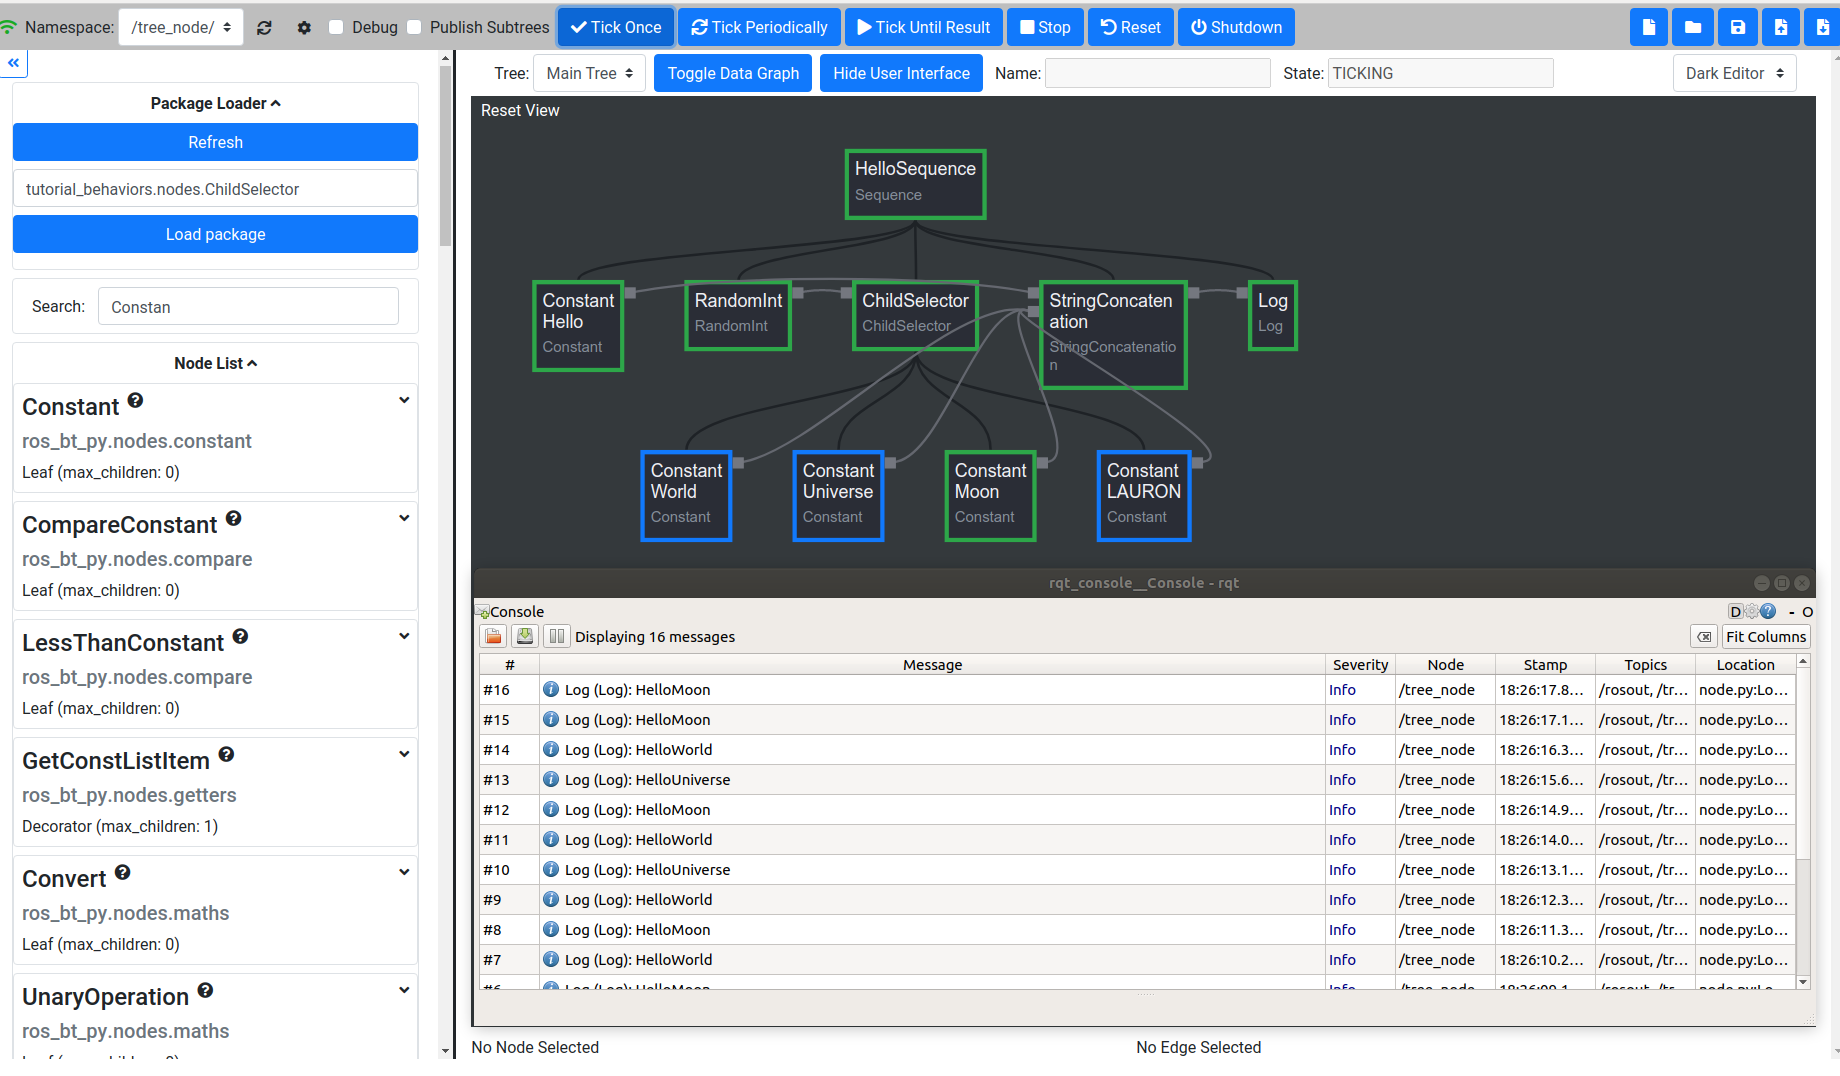The width and height of the screenshot is (1840, 1076).
Task: Click the open folder icon button
Action: point(1692,27)
